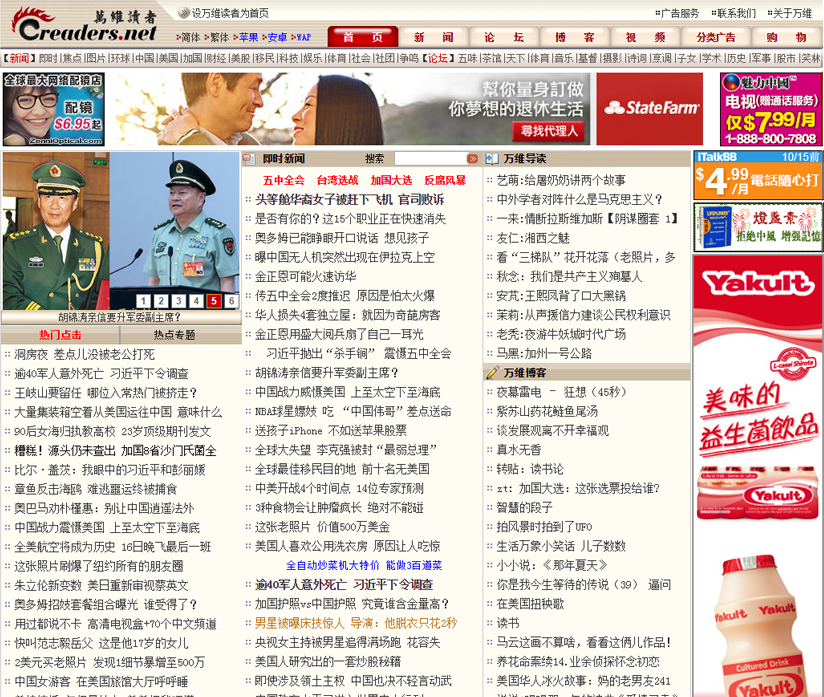Open blog post 紫苏山药花鲢鱼尾汤
The image size is (824, 697).
[547, 412]
